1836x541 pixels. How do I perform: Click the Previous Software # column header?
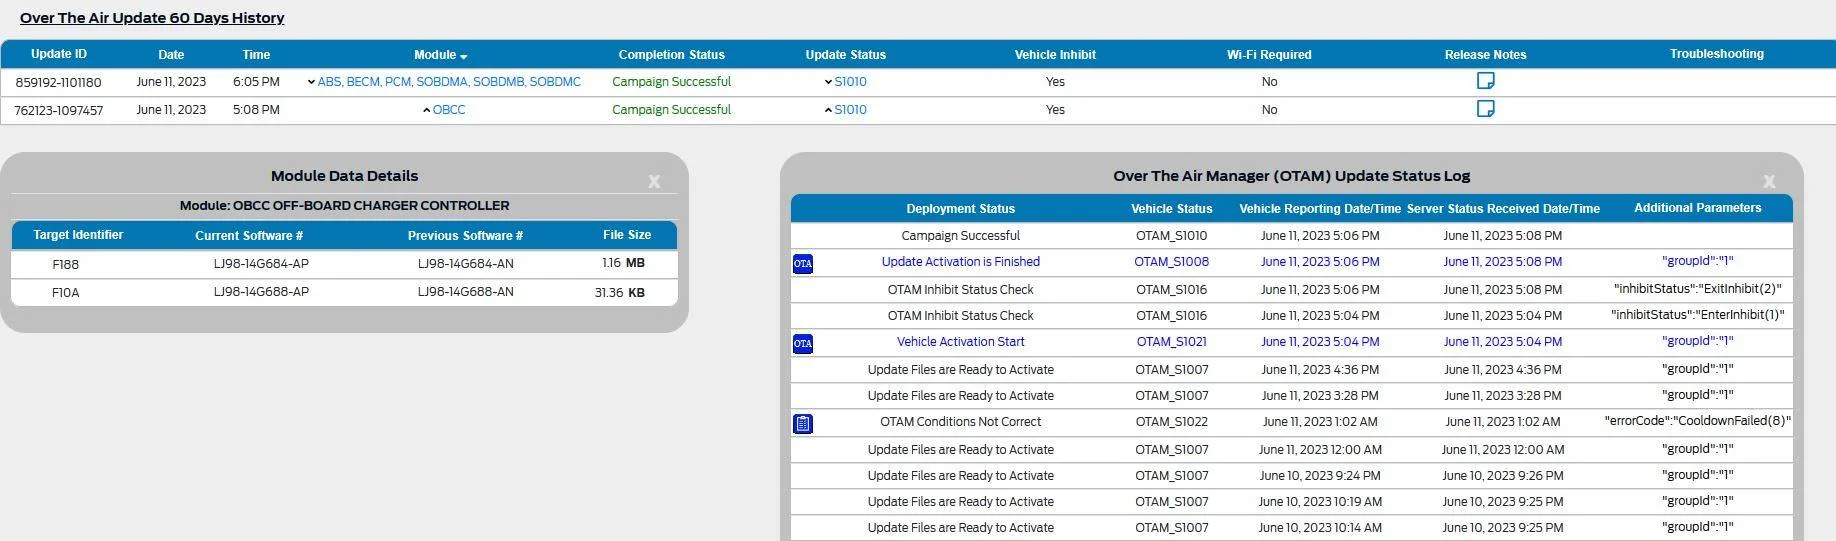[465, 236]
